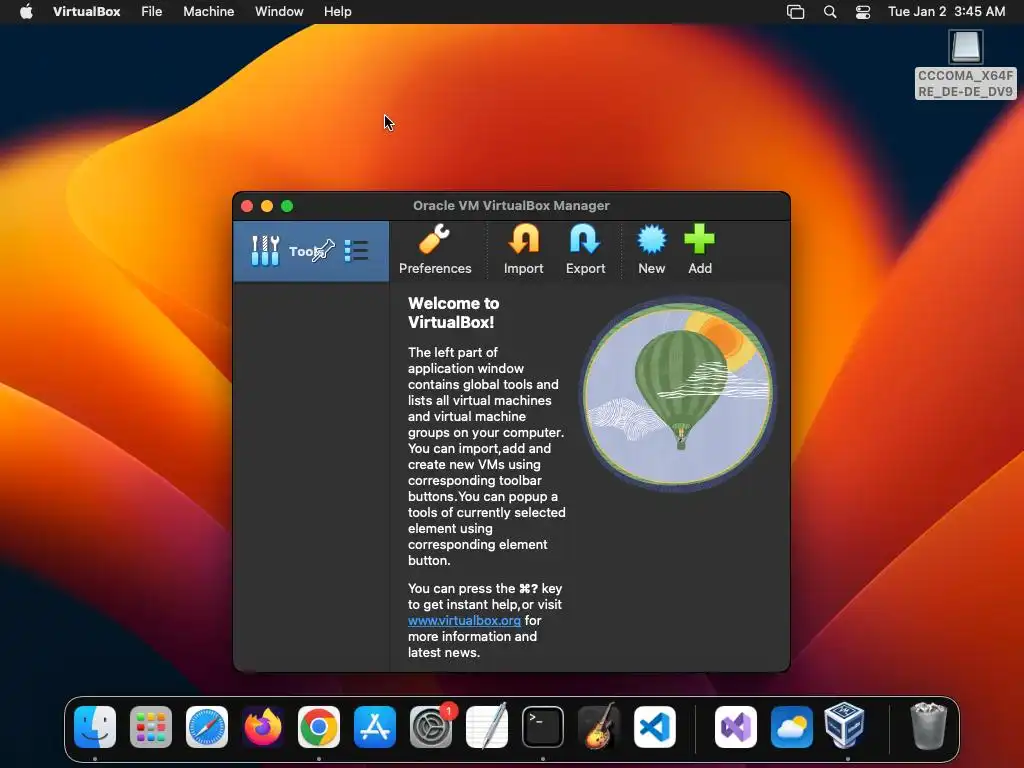The width and height of the screenshot is (1024, 768).
Task: Add an existing virtual machine with the green plus icon
Action: [699, 250]
